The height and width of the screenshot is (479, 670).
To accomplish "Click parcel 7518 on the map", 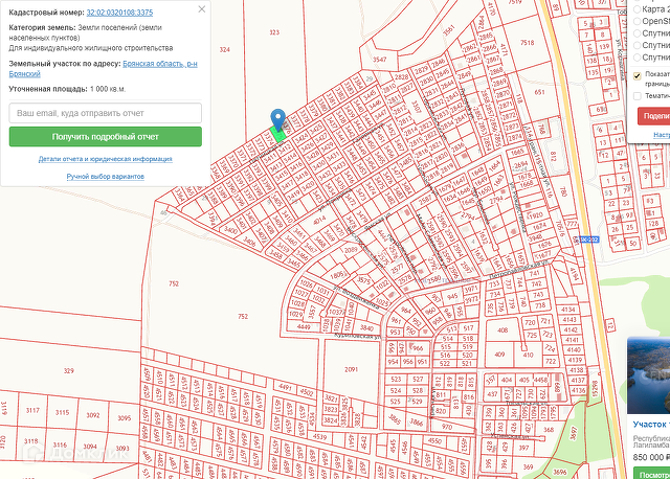I will (x=527, y=43).
